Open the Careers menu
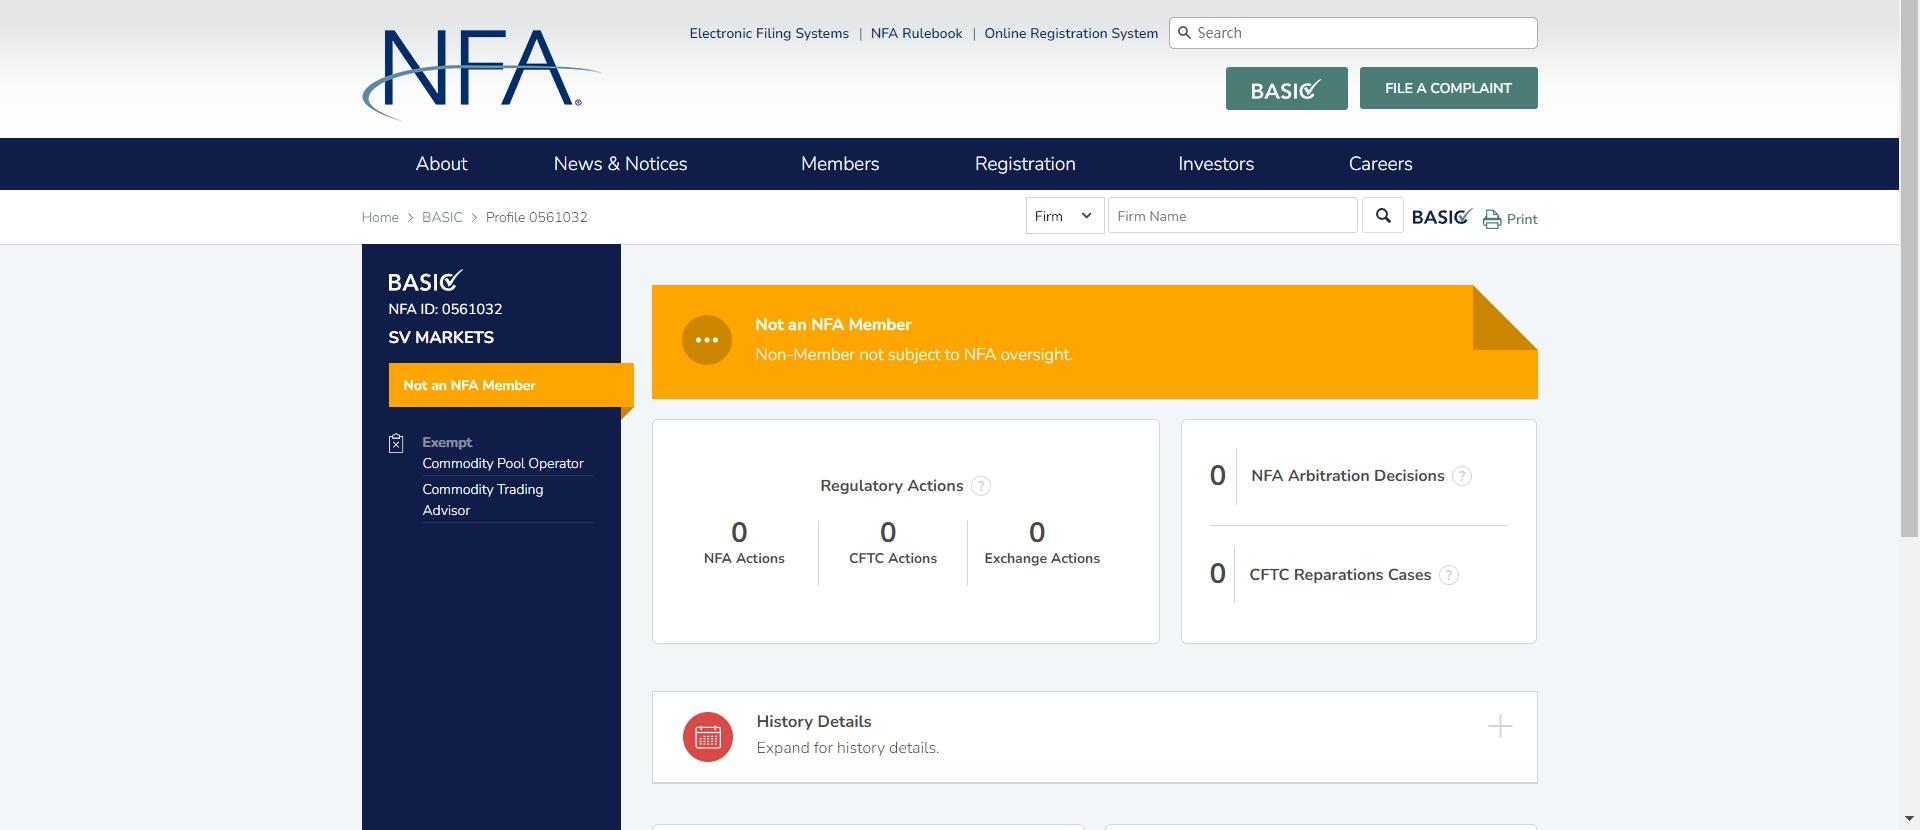The height and width of the screenshot is (830, 1920). (1380, 164)
